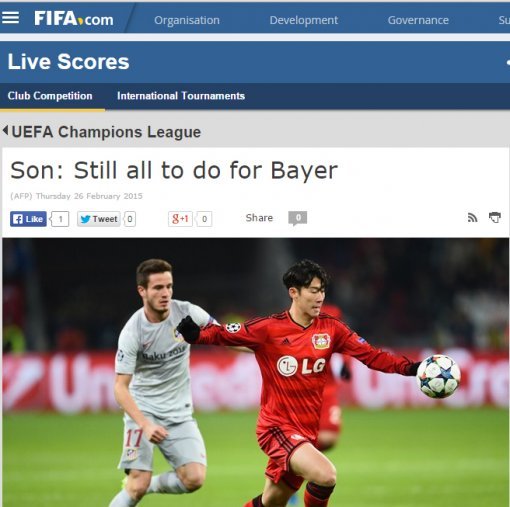The image size is (510, 507).
Task: Click the share count speech bubble
Action: pyautogui.click(x=298, y=218)
